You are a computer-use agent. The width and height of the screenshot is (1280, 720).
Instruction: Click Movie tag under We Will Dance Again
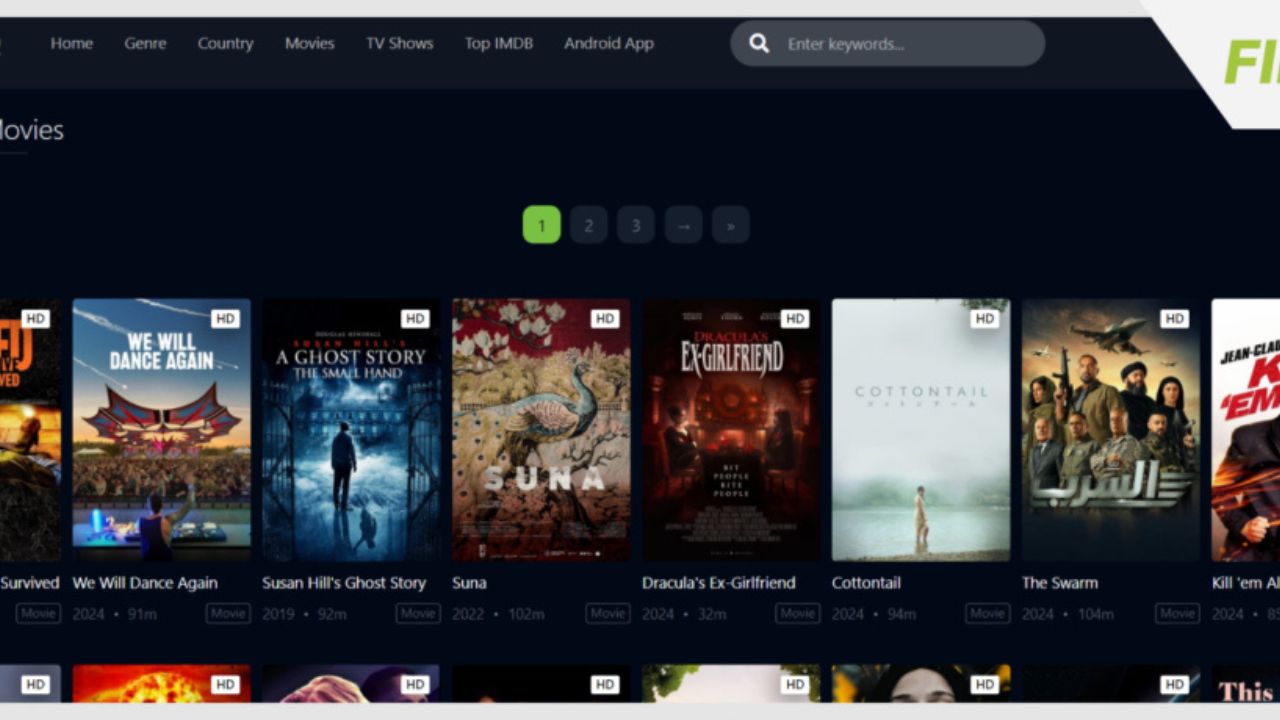228,614
